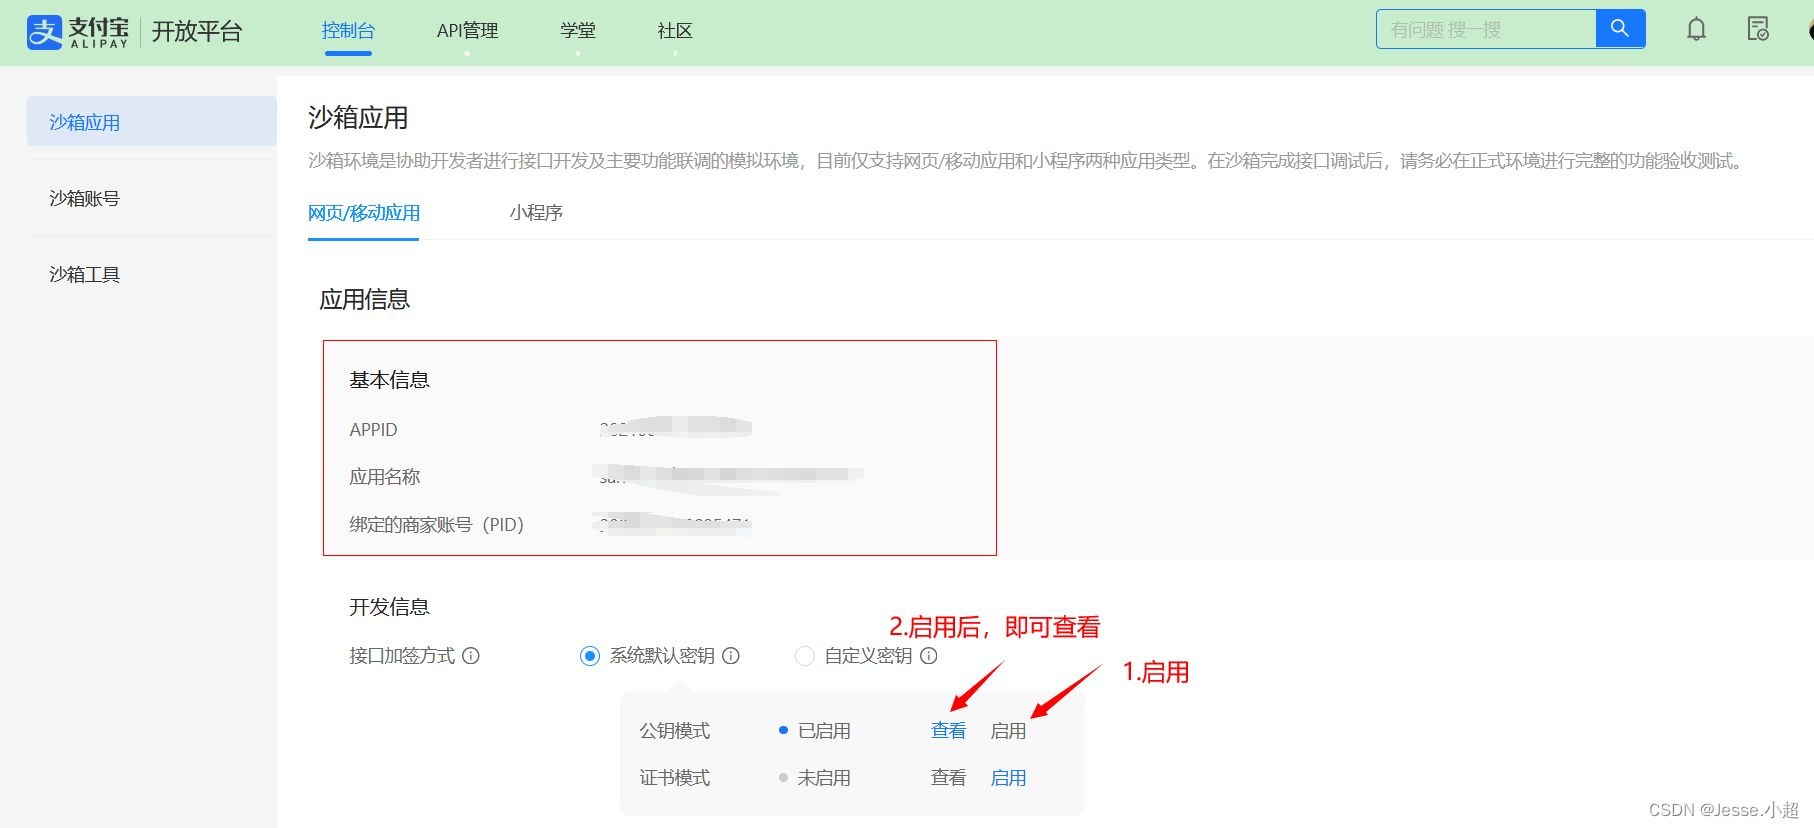Screen dimensions: 1814x828
Task: Click the 证书模式 label
Action: (675, 778)
